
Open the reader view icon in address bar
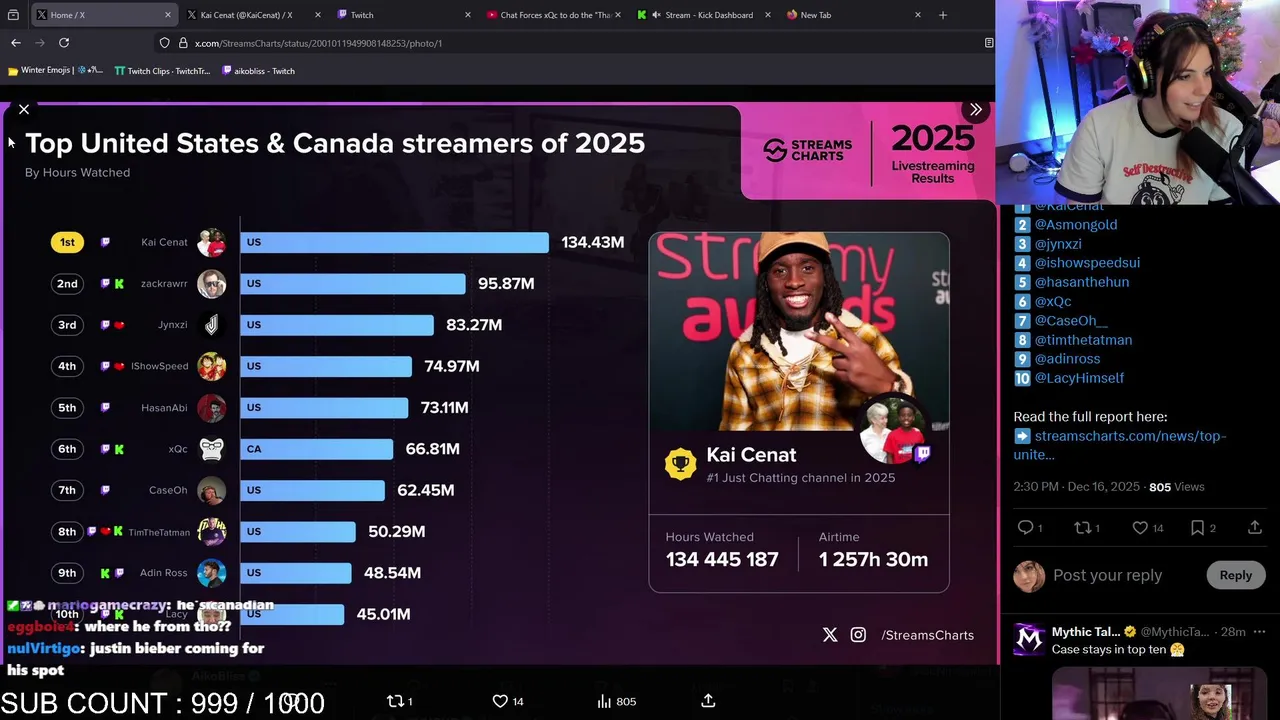[x=988, y=43]
